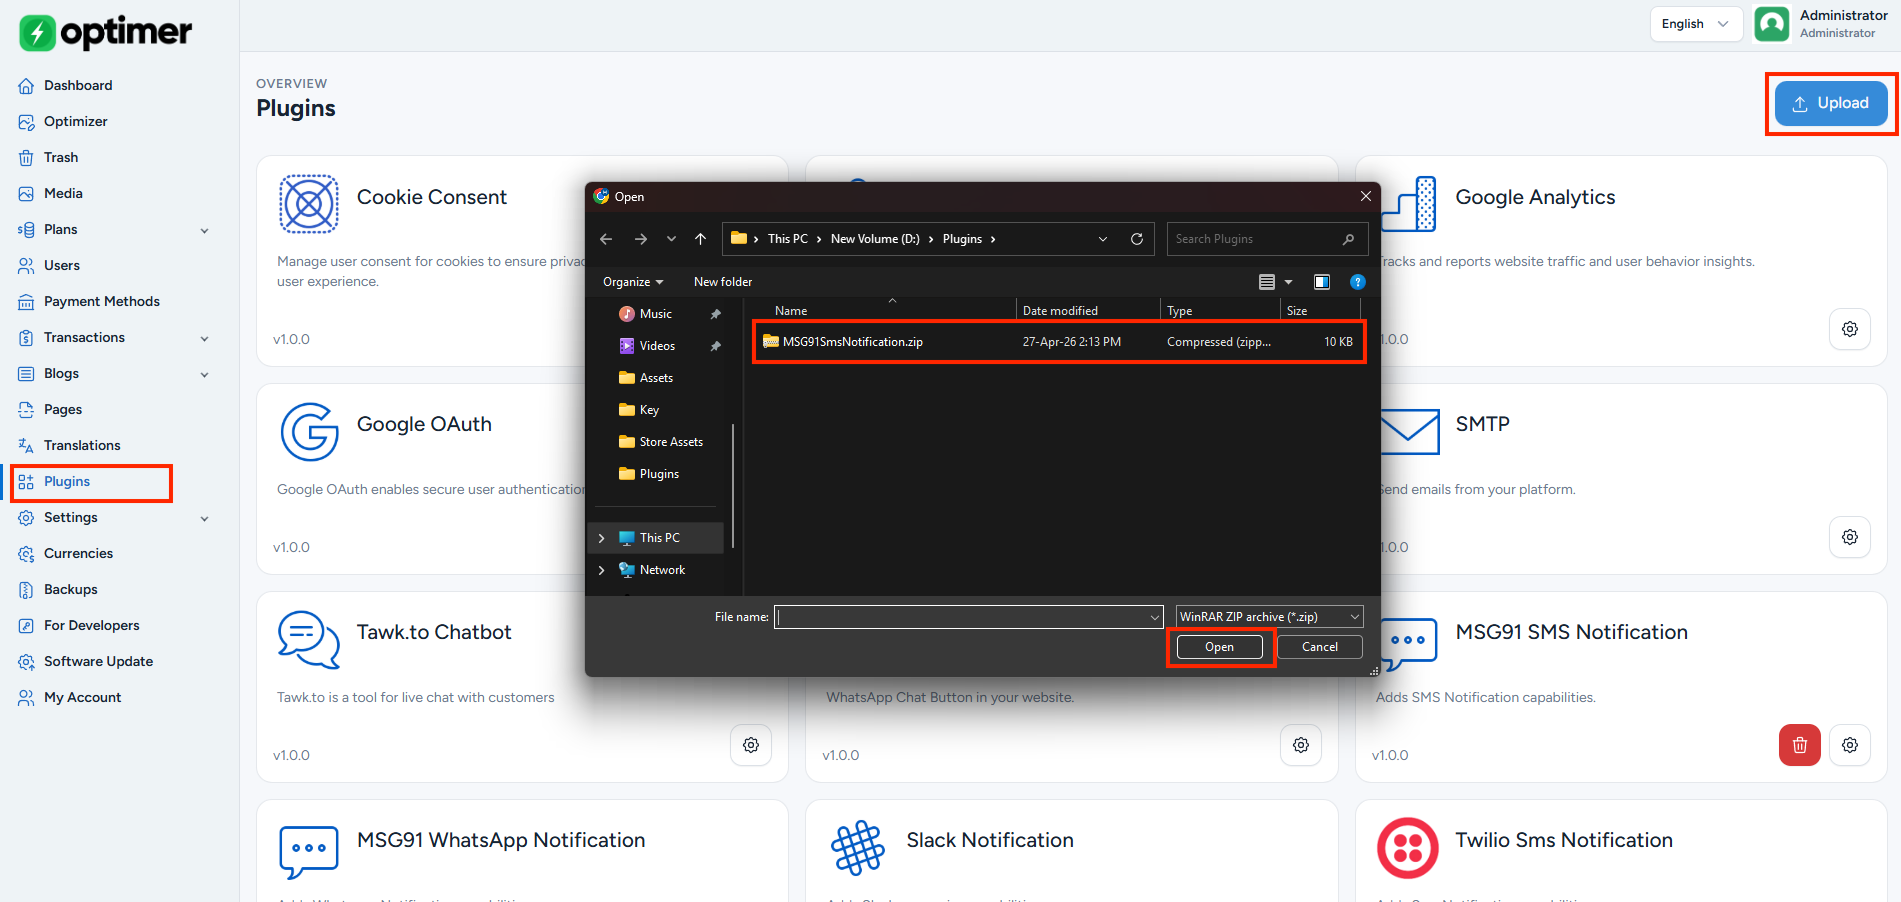Image resolution: width=1901 pixels, height=902 pixels.
Task: Click the Search Plugins field
Action: tap(1266, 239)
